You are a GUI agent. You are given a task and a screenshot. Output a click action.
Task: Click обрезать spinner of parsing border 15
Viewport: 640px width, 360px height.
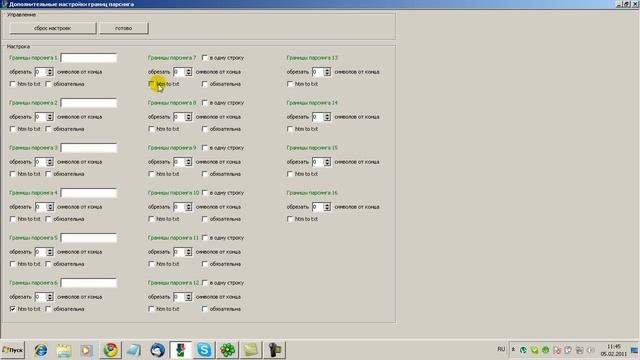pos(321,162)
